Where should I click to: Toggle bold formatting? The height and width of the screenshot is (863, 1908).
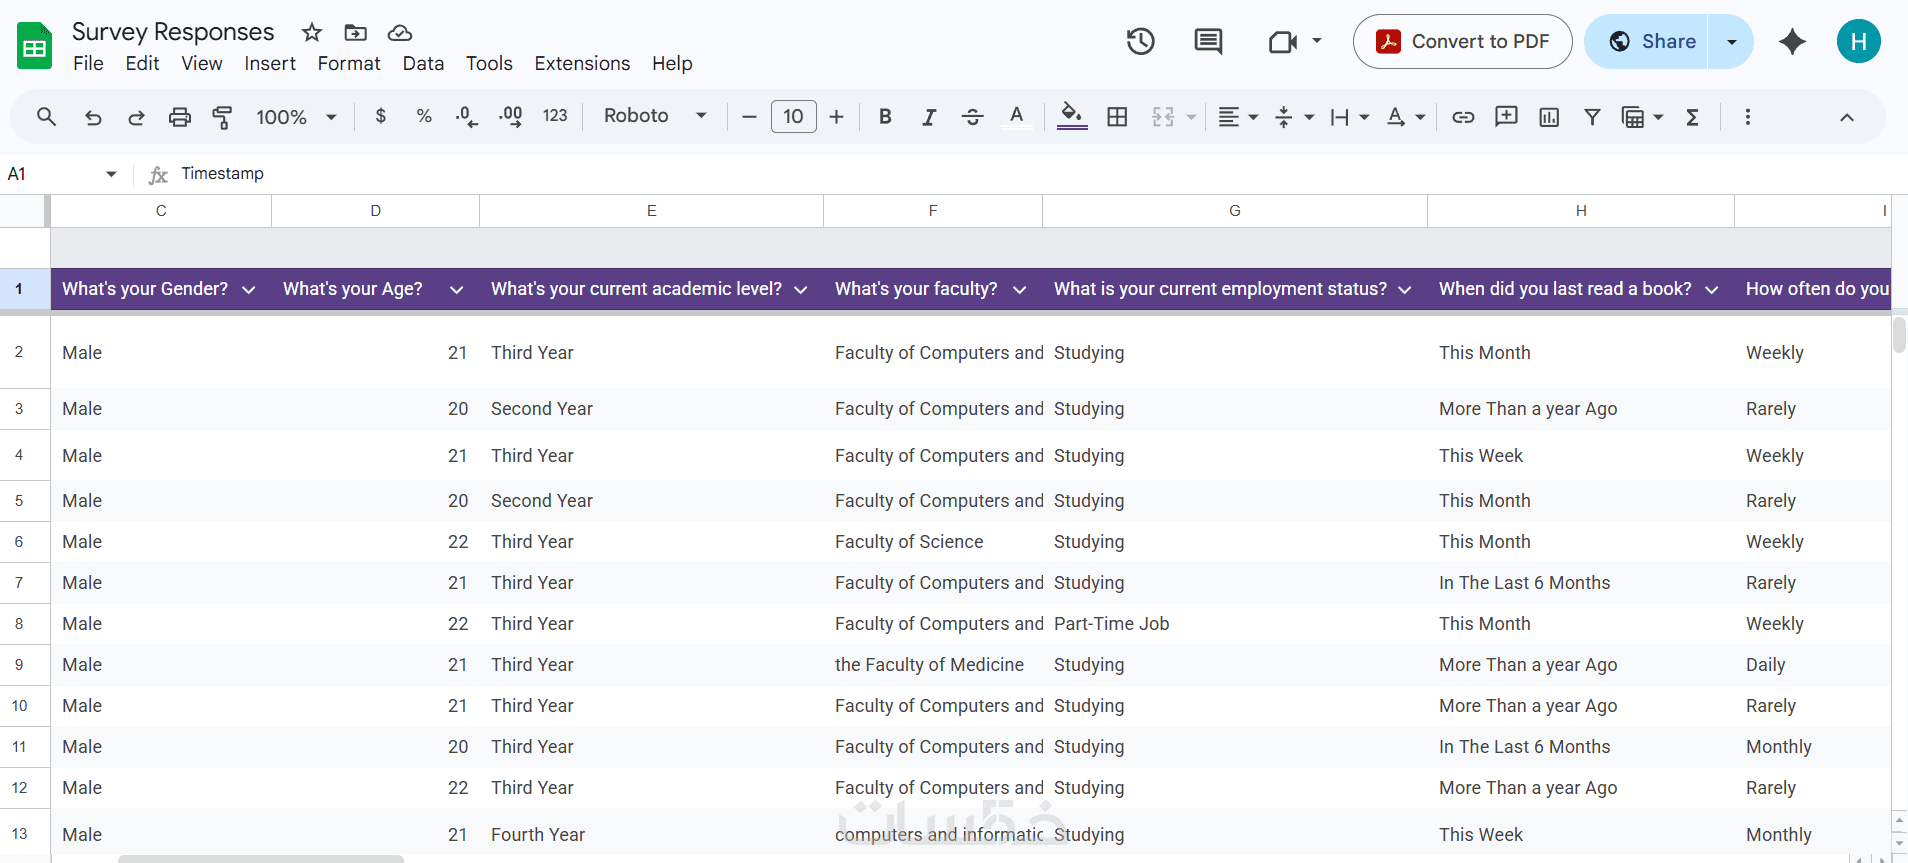(885, 117)
